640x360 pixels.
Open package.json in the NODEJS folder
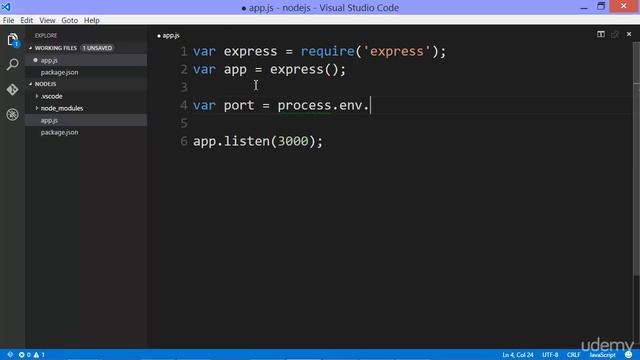tap(86, 132)
